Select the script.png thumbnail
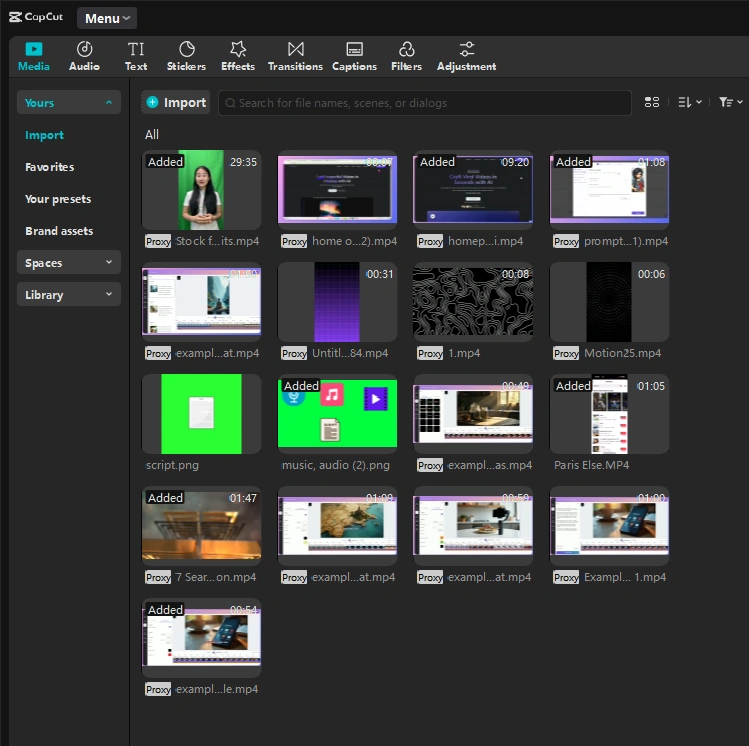Viewport: 749px width, 746px height. pyautogui.click(x=201, y=414)
